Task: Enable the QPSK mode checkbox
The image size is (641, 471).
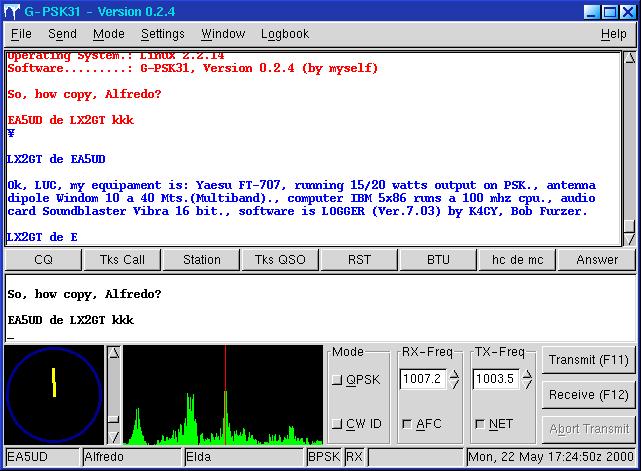Action: click(x=337, y=380)
